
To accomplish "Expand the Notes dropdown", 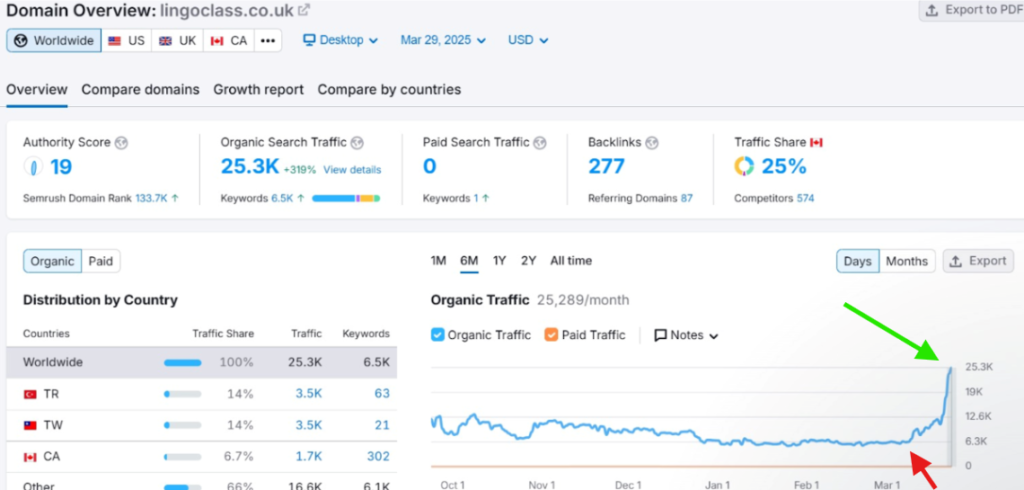I will pos(686,335).
